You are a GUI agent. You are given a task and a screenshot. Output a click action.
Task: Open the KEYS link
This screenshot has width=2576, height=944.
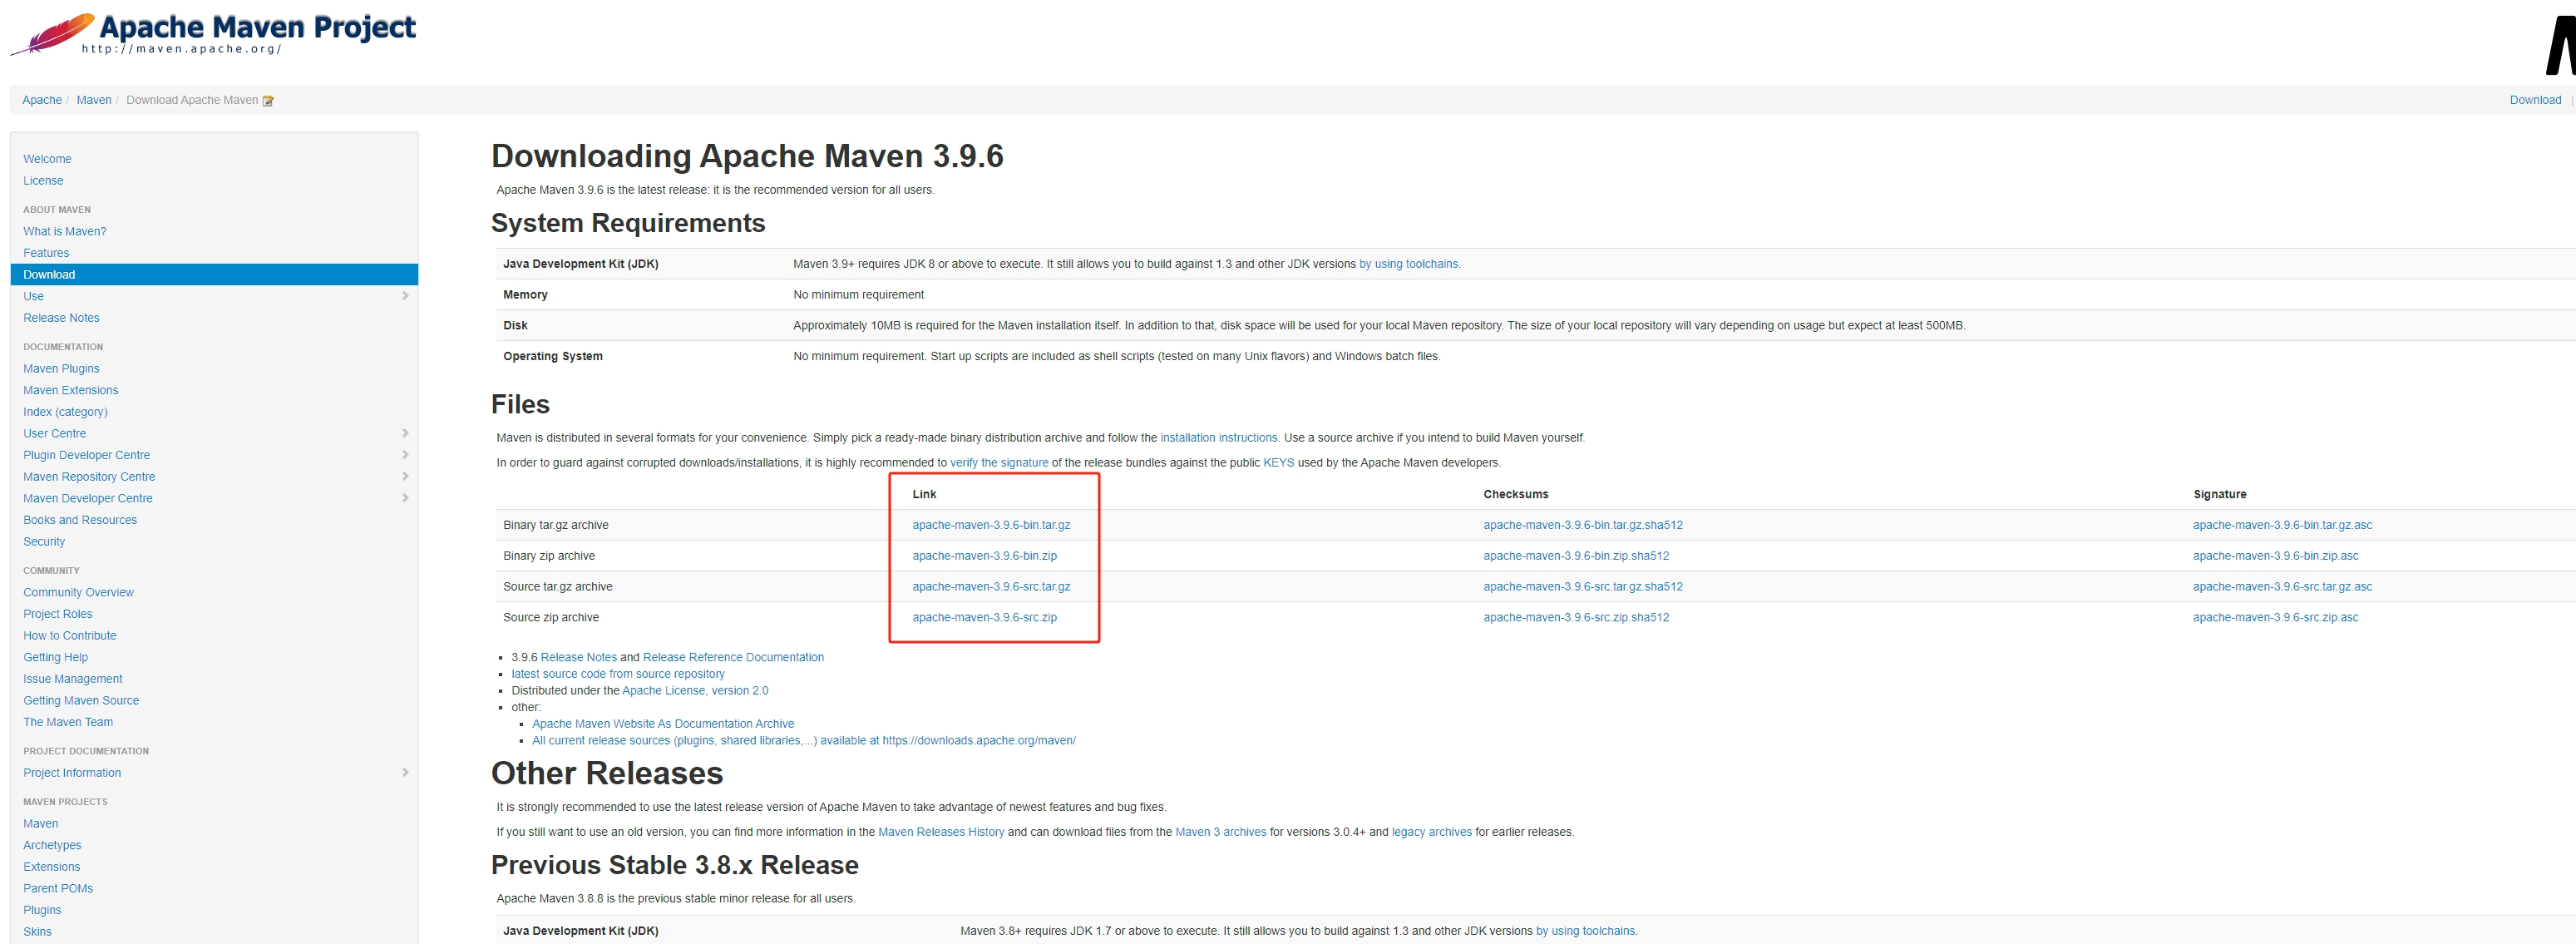[1278, 463]
